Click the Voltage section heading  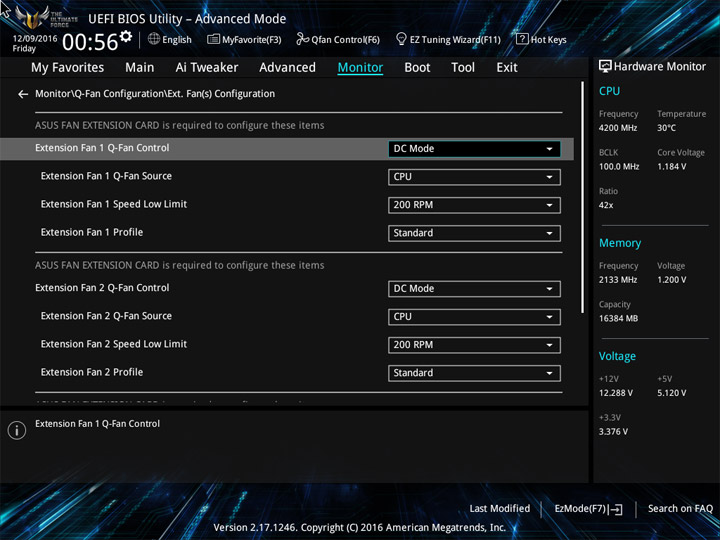(617, 356)
